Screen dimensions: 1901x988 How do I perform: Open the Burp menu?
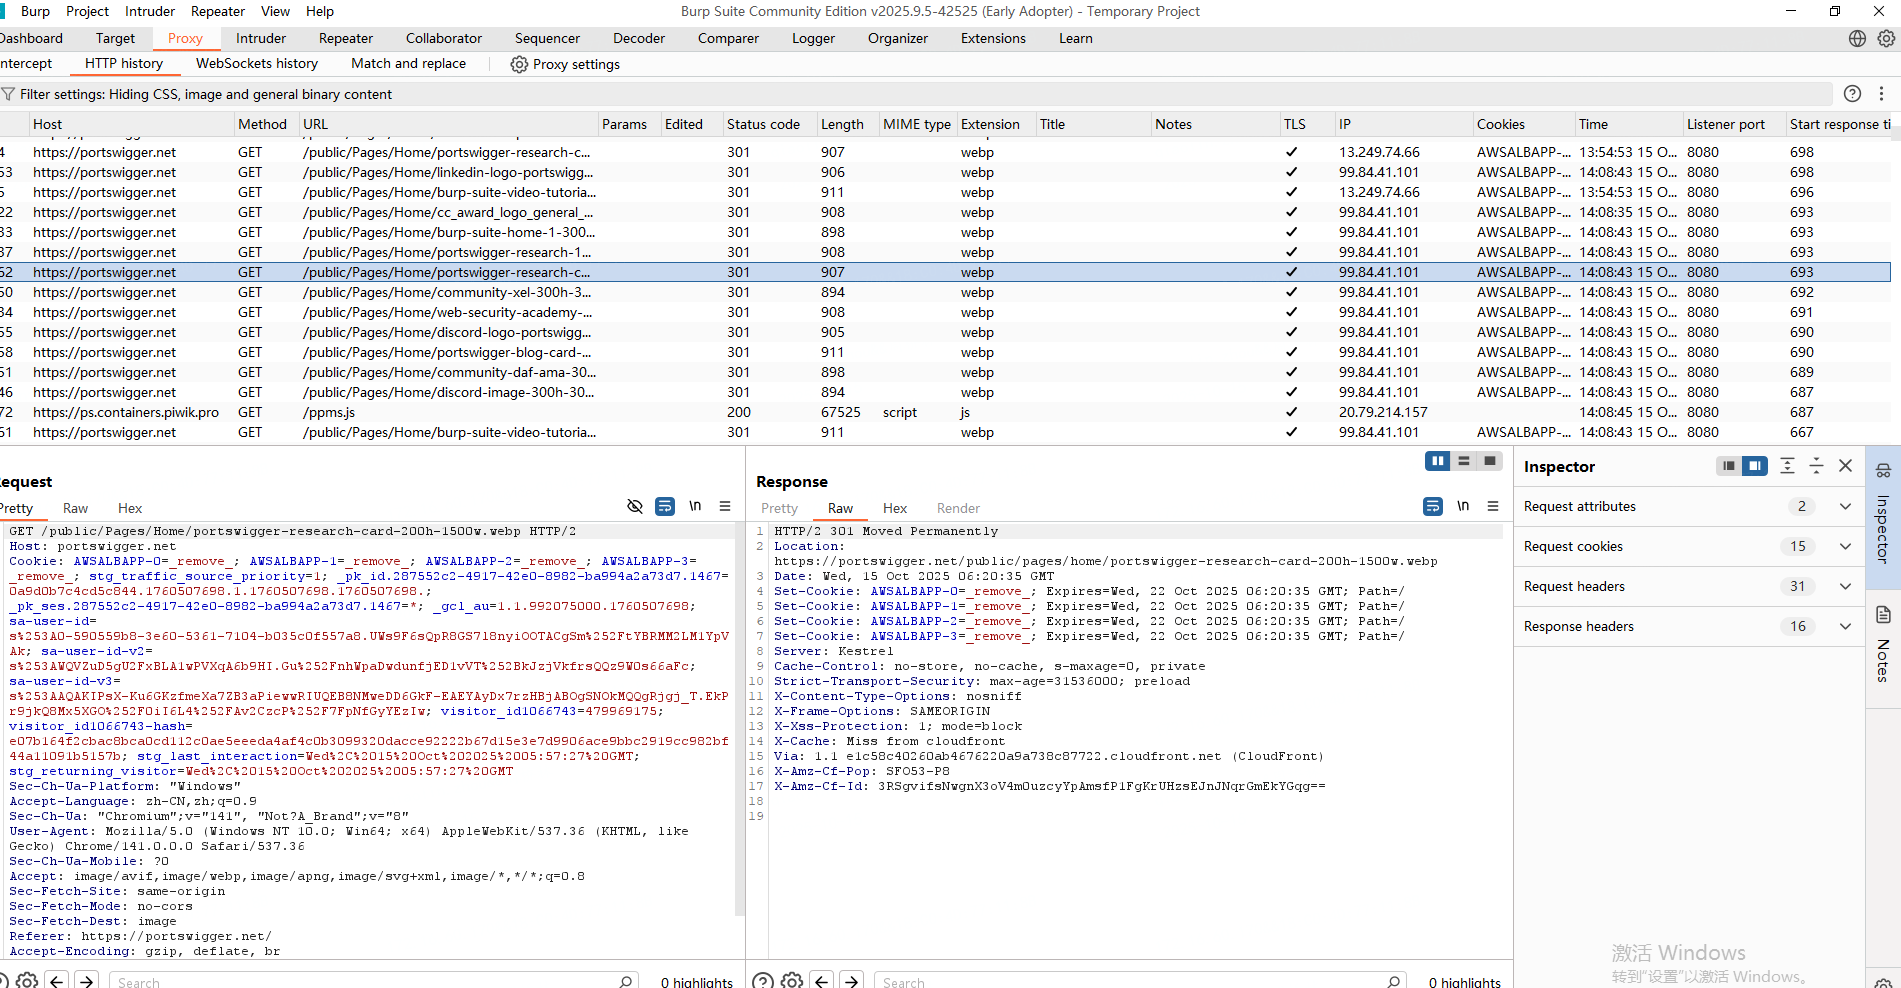[35, 11]
